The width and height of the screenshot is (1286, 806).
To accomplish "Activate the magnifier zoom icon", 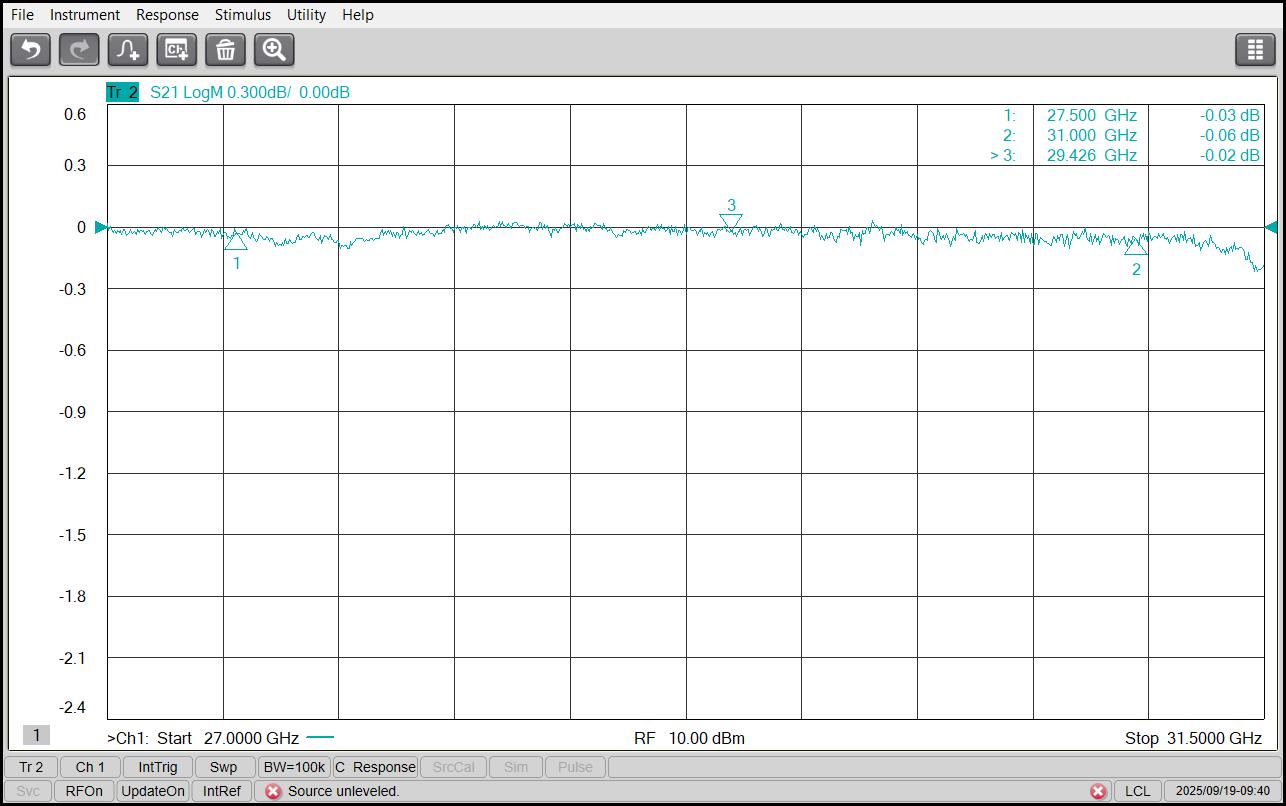I will pos(274,49).
